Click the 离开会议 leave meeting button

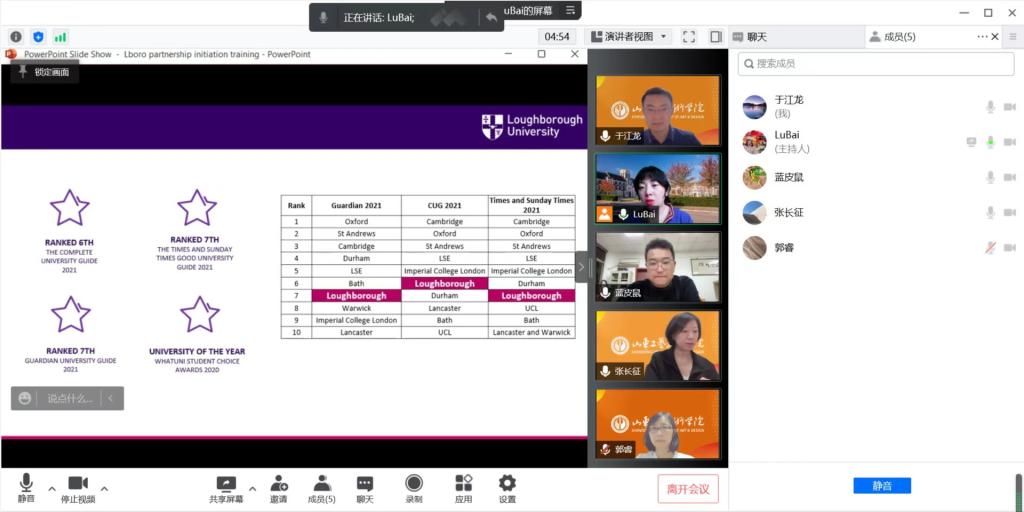[688, 488]
